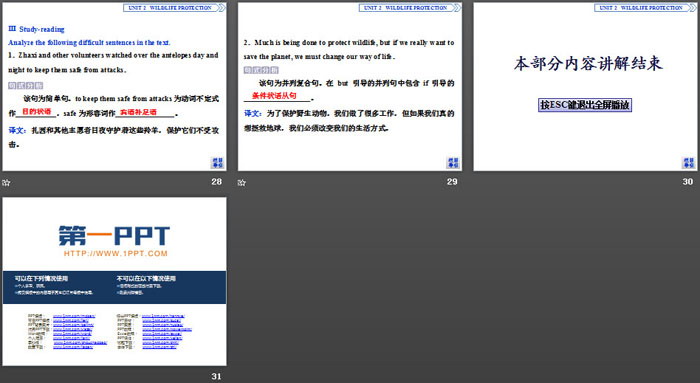
Task: Click the HTTP://WWW.1PPT.COM link on slide 31
Action: (x=116, y=254)
